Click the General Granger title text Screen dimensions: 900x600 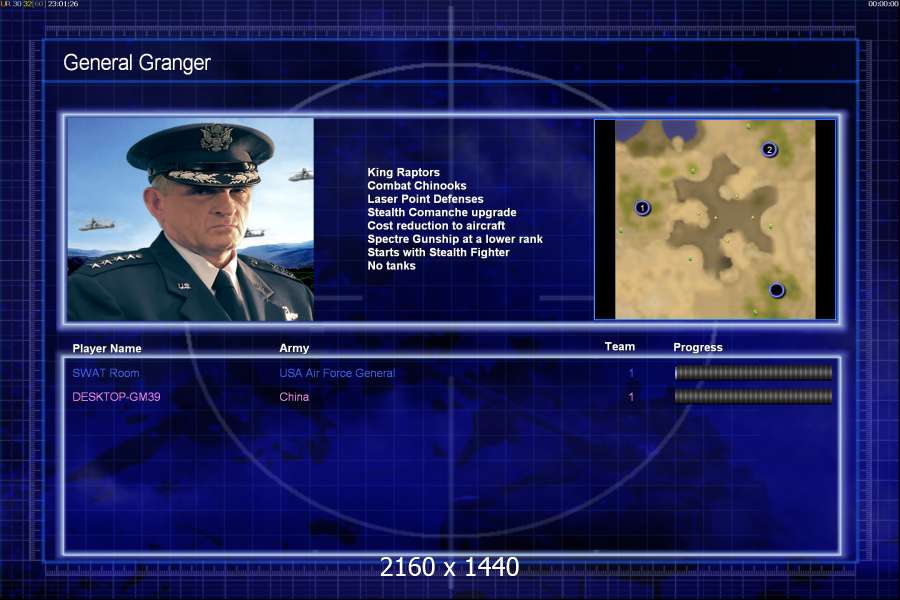pyautogui.click(x=137, y=63)
